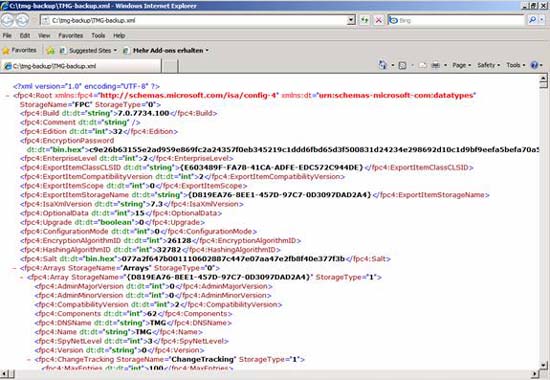
Task: Click the browser Forward button
Action: coord(22,20)
